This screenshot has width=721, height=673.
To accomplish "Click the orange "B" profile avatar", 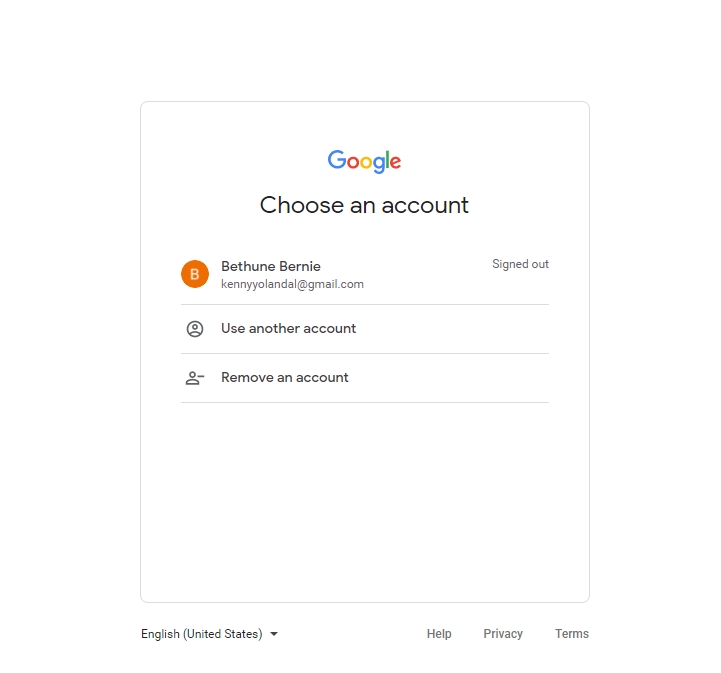I will [x=195, y=274].
